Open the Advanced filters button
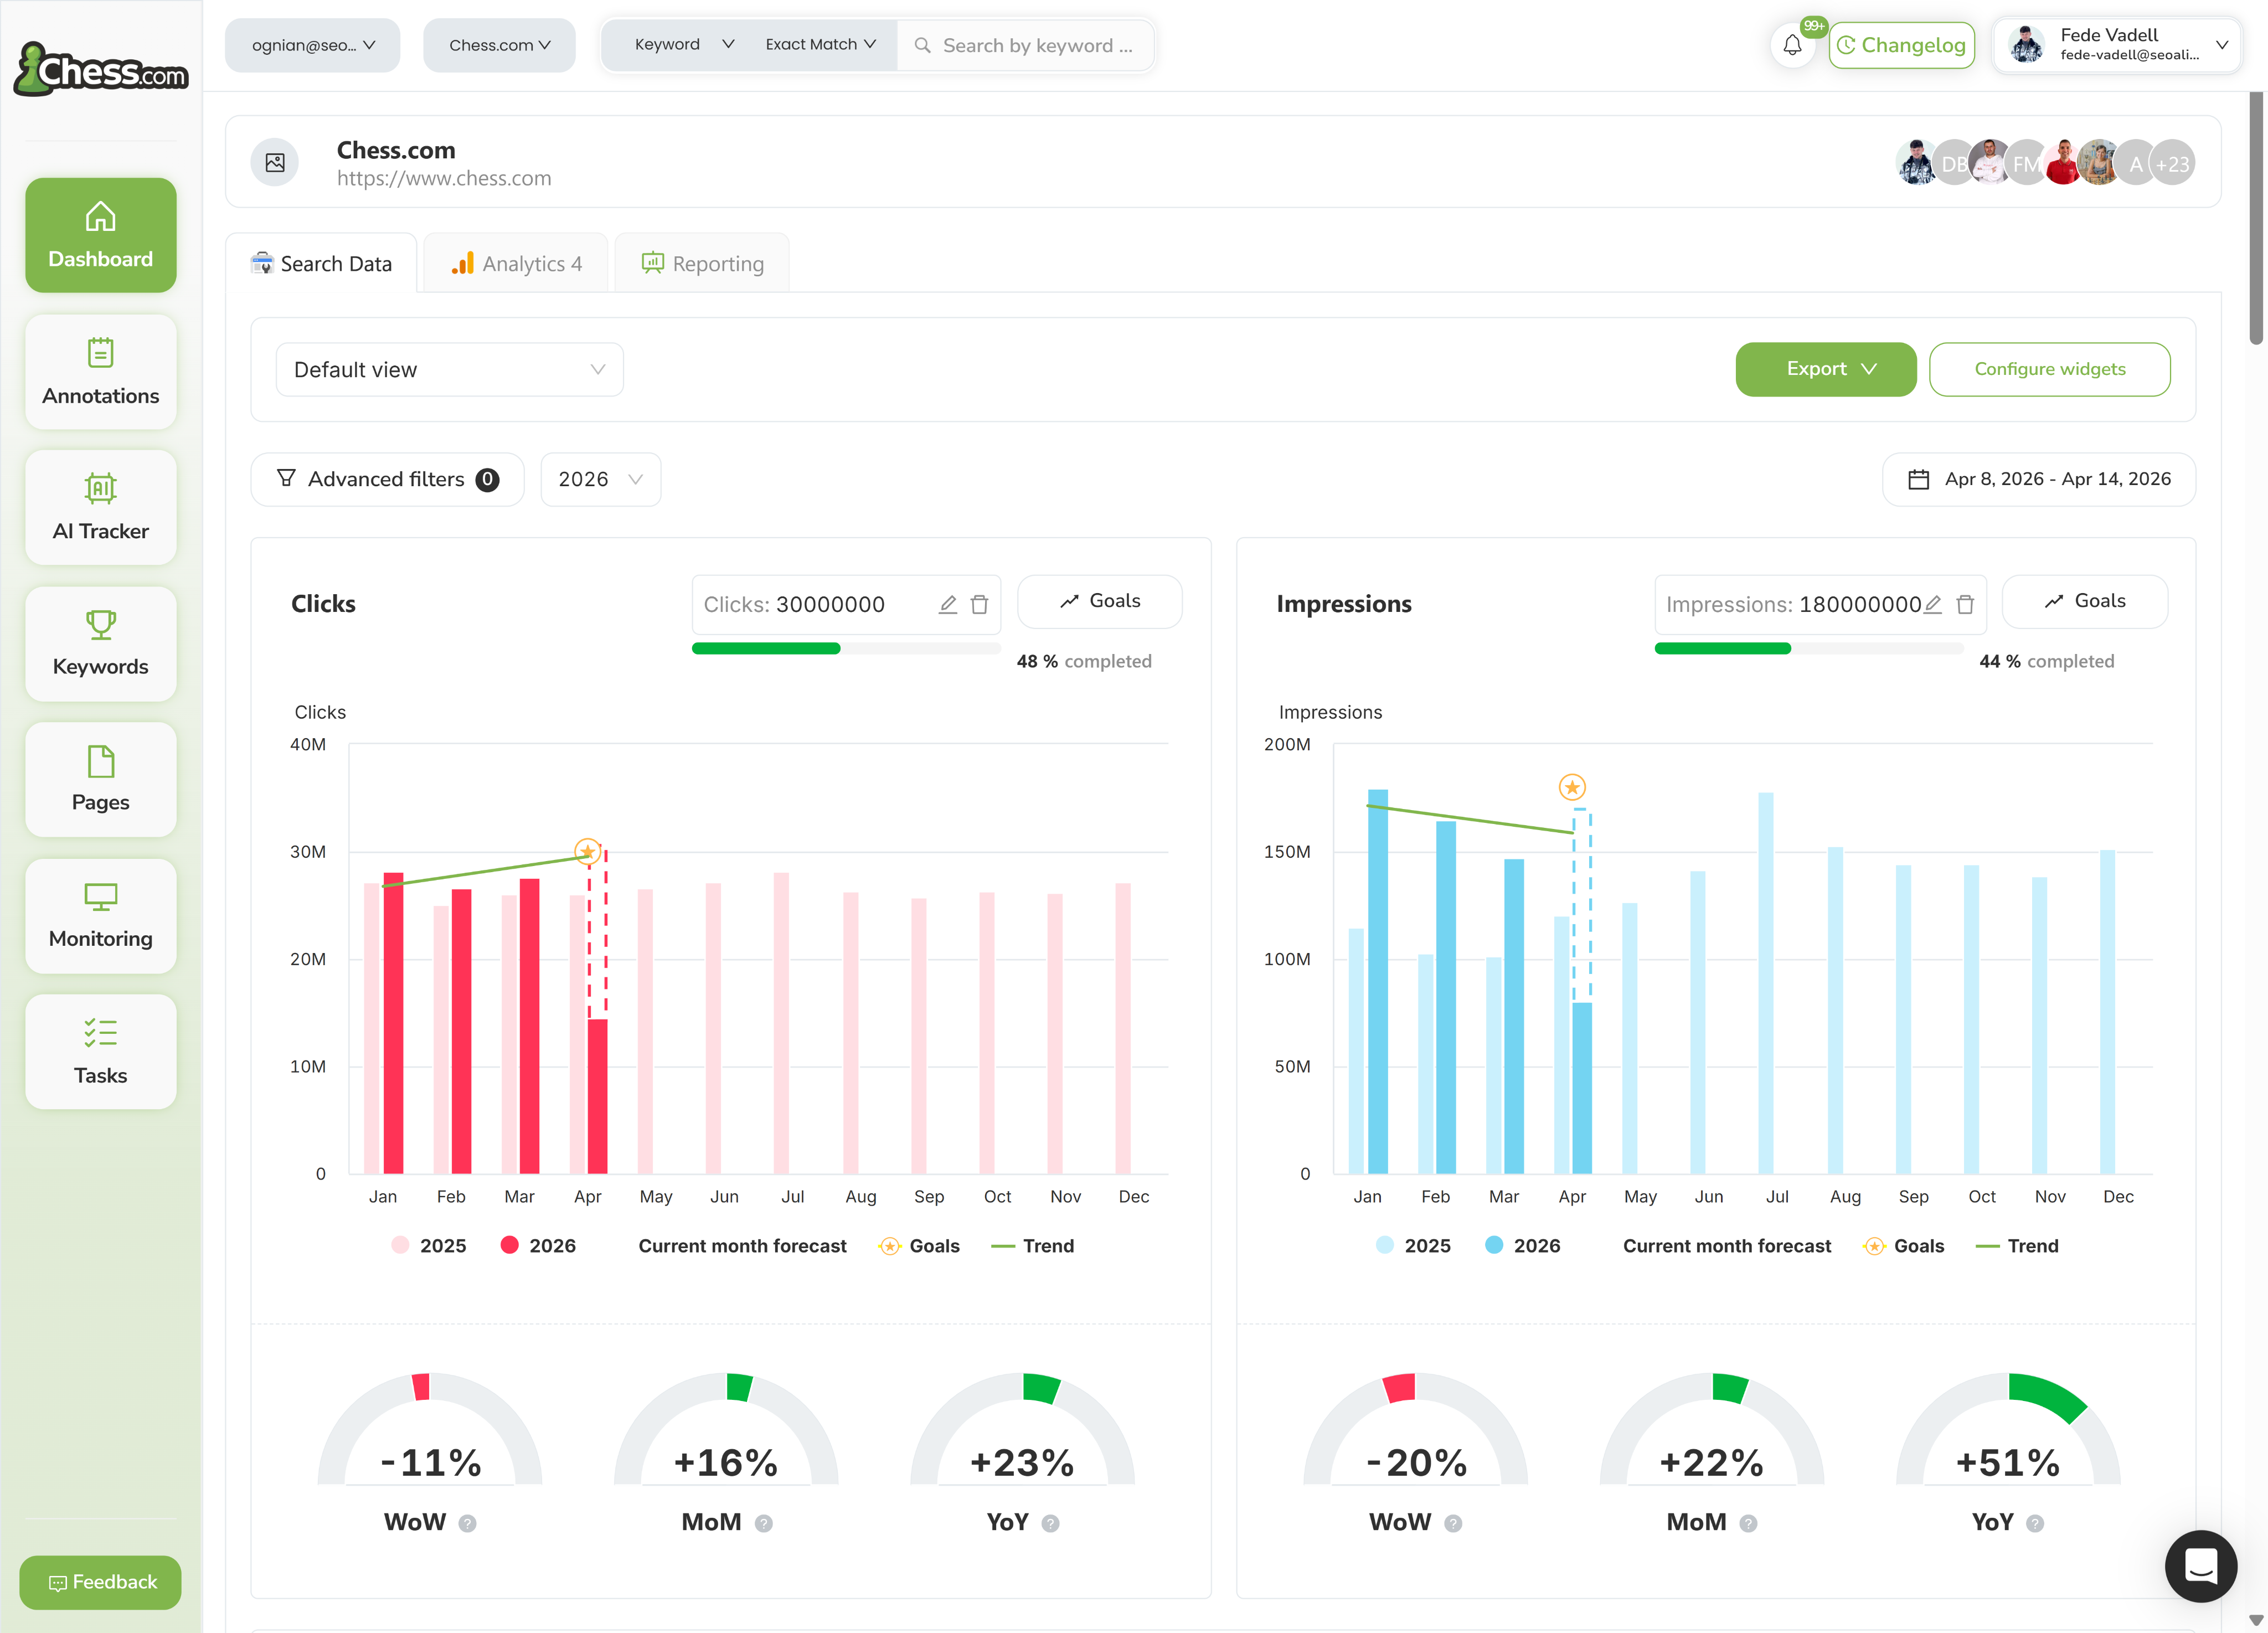 pos(387,479)
